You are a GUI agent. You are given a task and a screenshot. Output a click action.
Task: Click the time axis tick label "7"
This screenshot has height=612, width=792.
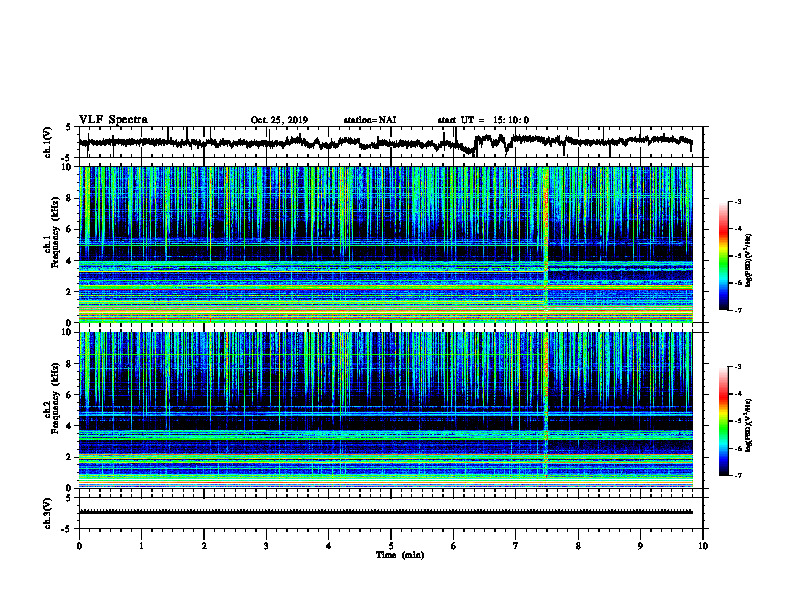coord(516,546)
